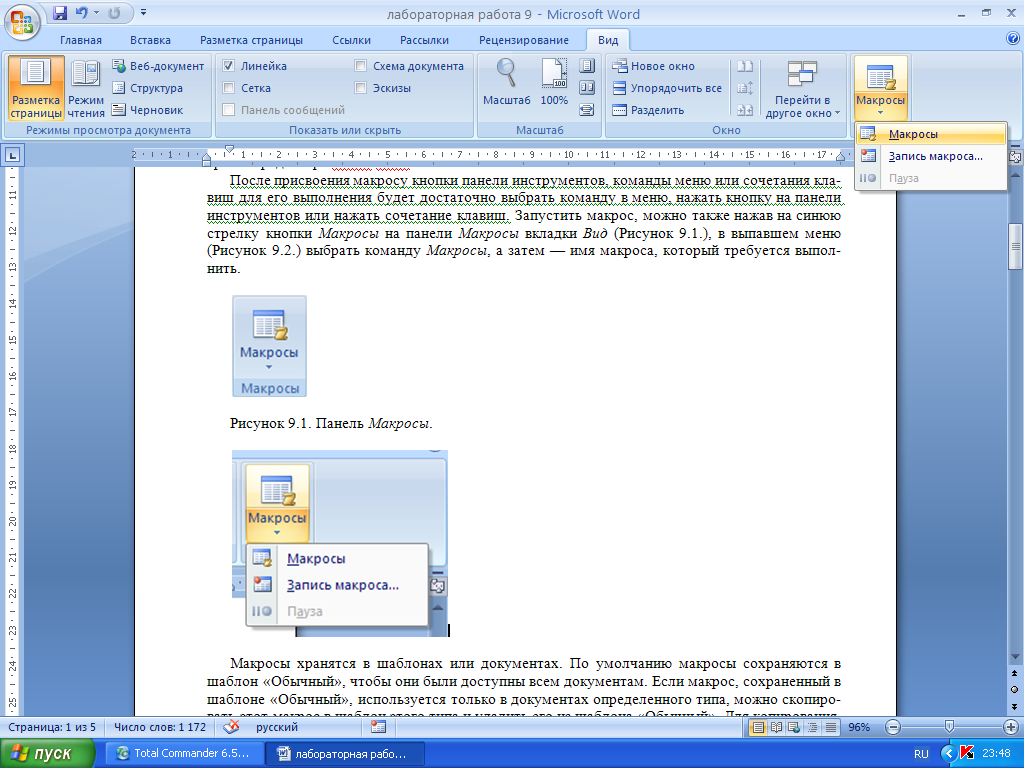Open the Главная ribbon tab
1024x768 pixels.
(x=81, y=40)
